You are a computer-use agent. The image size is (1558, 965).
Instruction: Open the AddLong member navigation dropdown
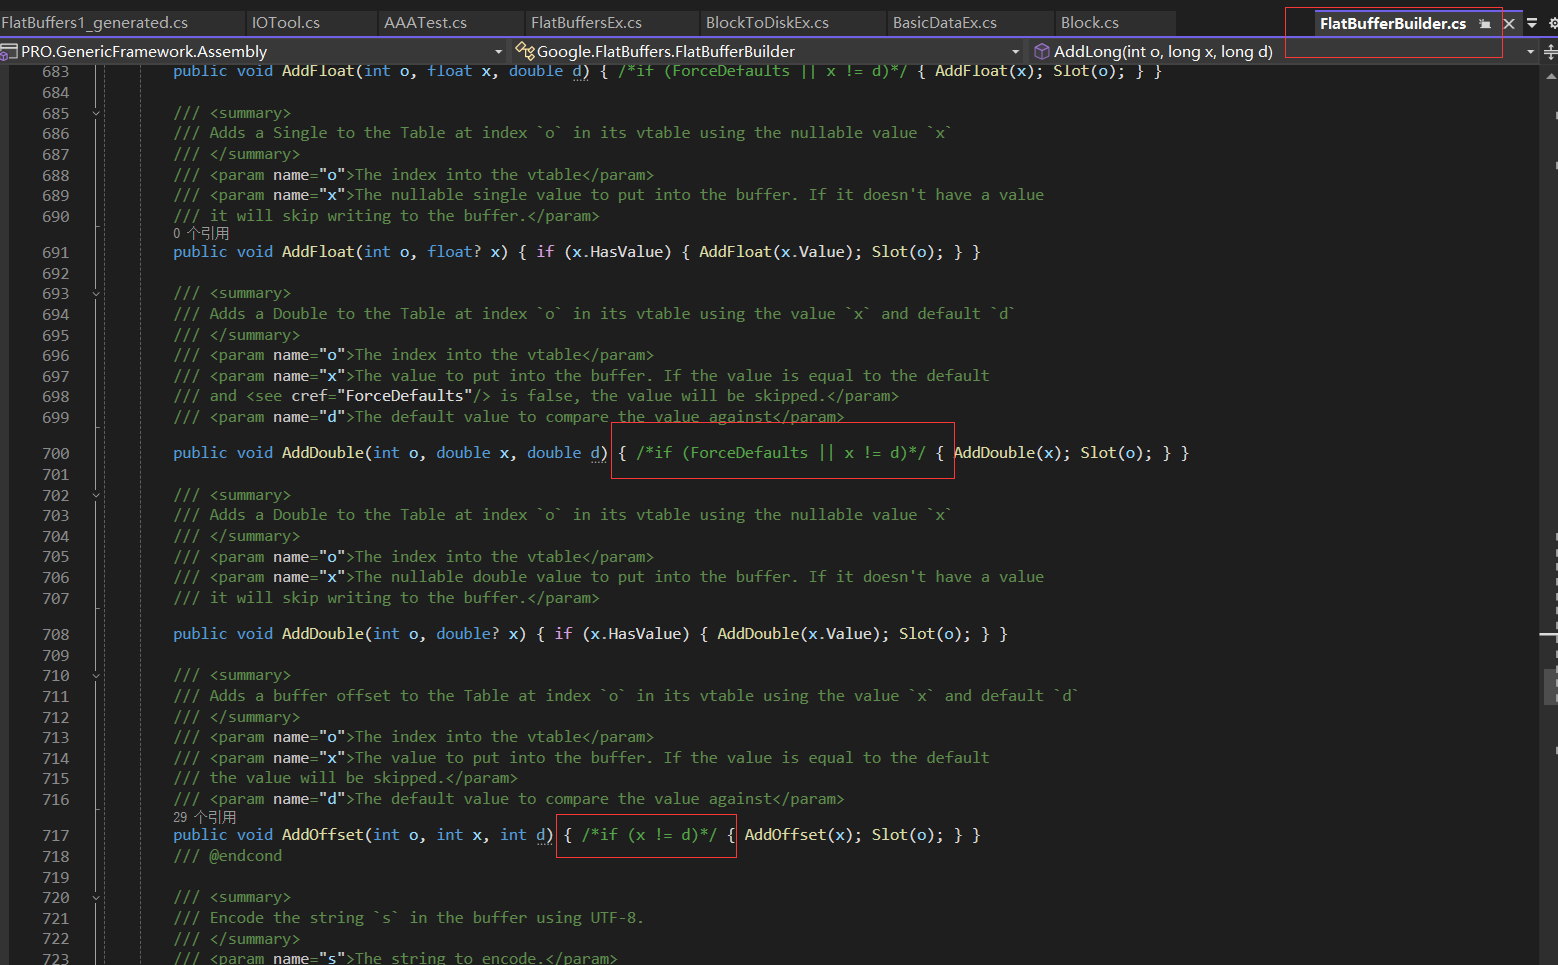pos(1530,51)
